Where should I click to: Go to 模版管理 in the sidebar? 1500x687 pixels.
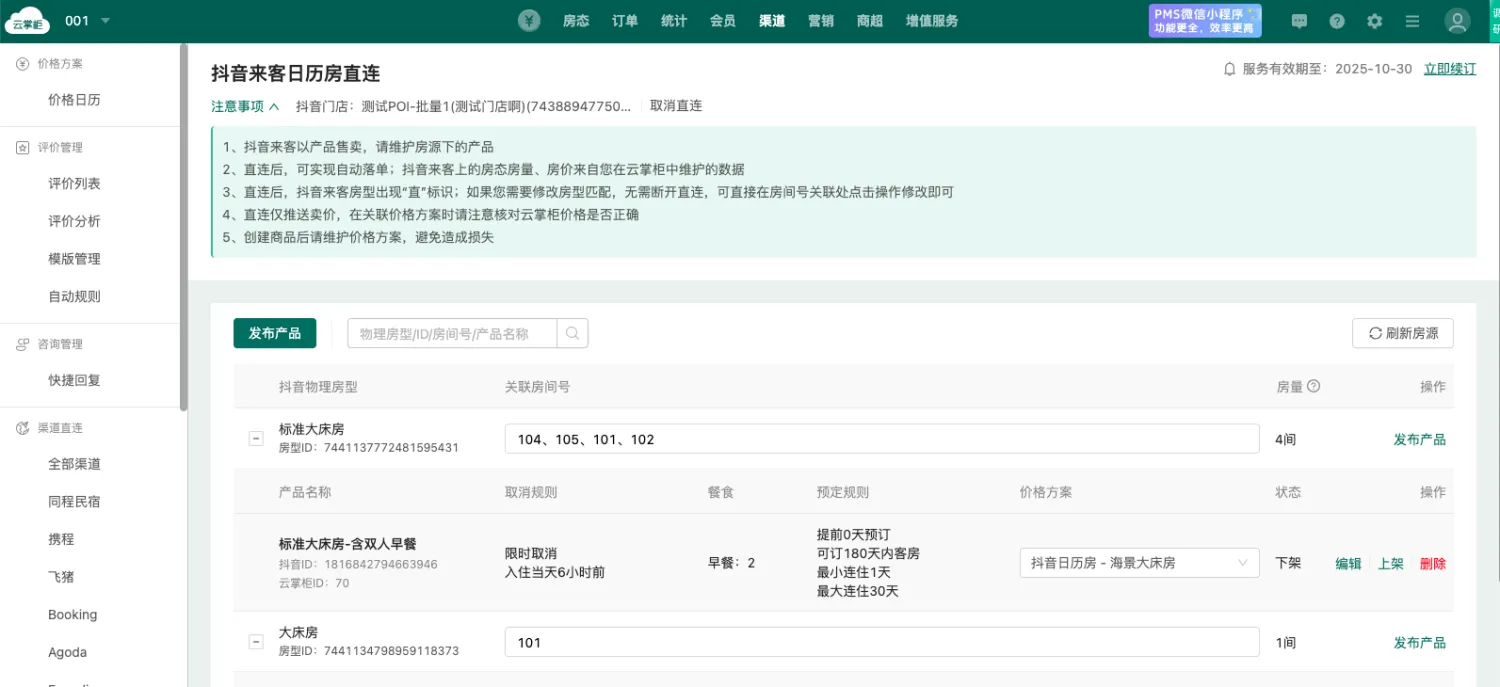point(74,259)
